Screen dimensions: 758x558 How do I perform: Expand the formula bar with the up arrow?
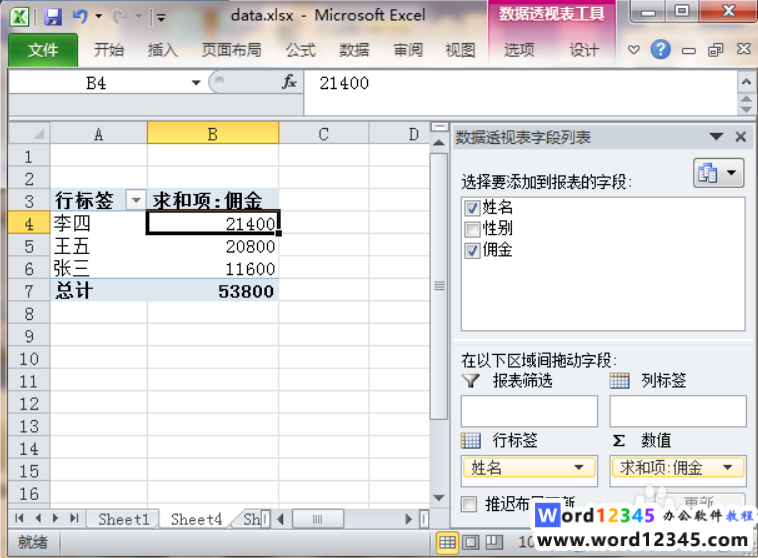746,82
